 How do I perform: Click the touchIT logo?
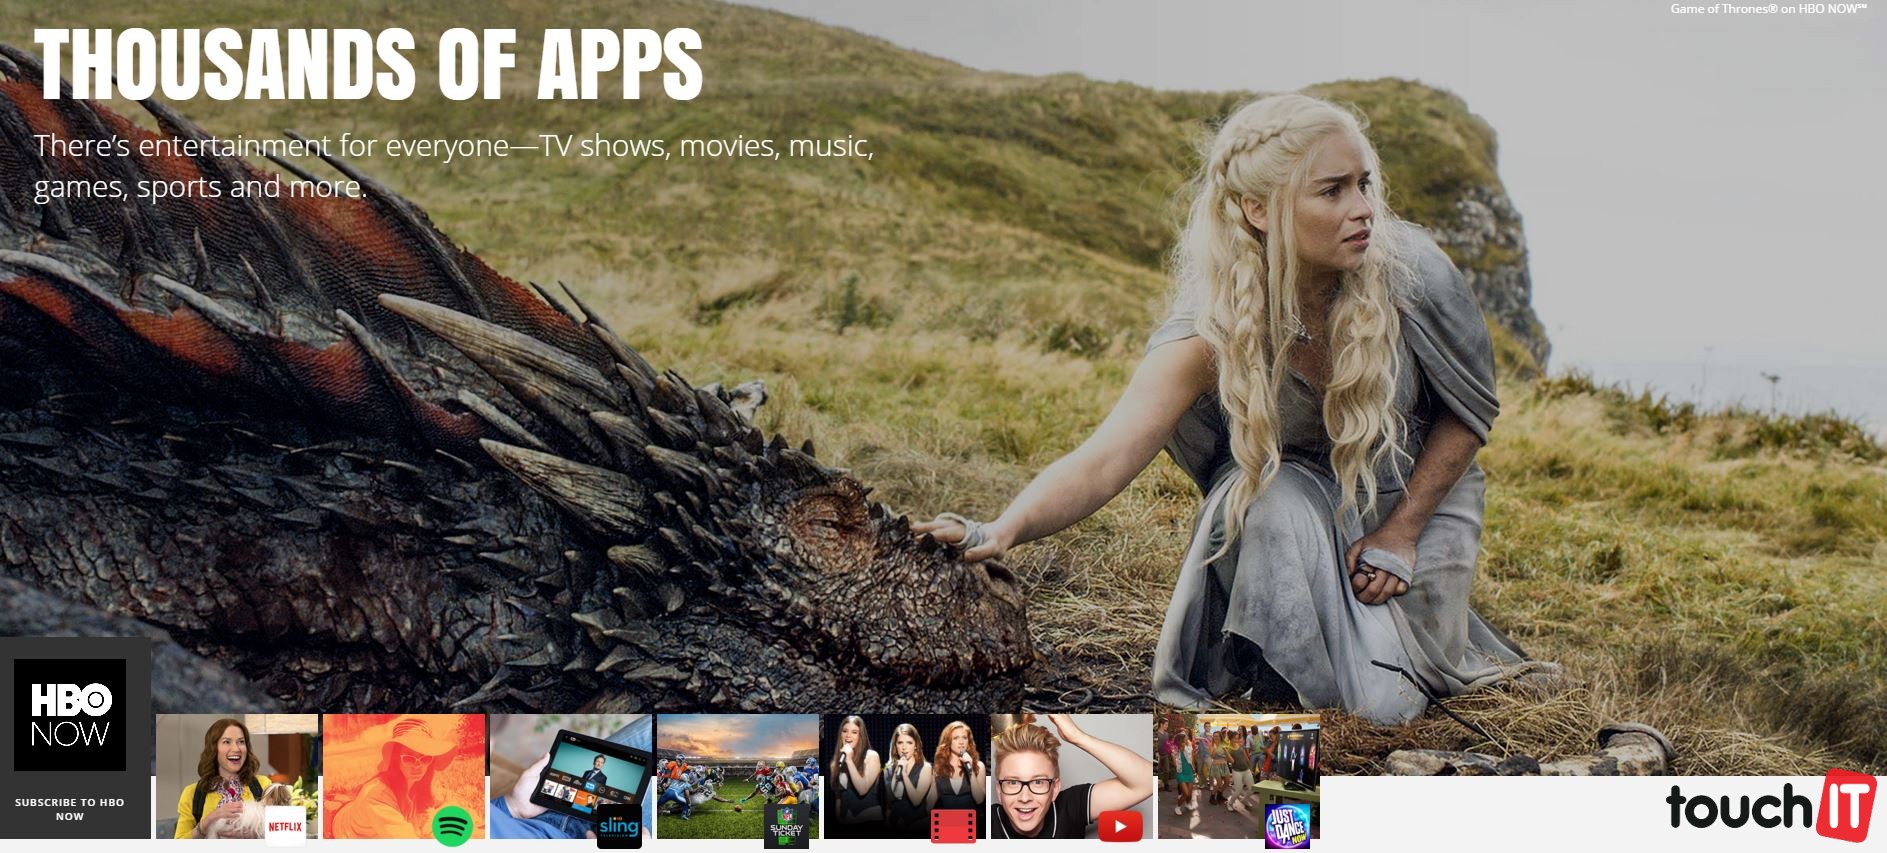click(1770, 806)
